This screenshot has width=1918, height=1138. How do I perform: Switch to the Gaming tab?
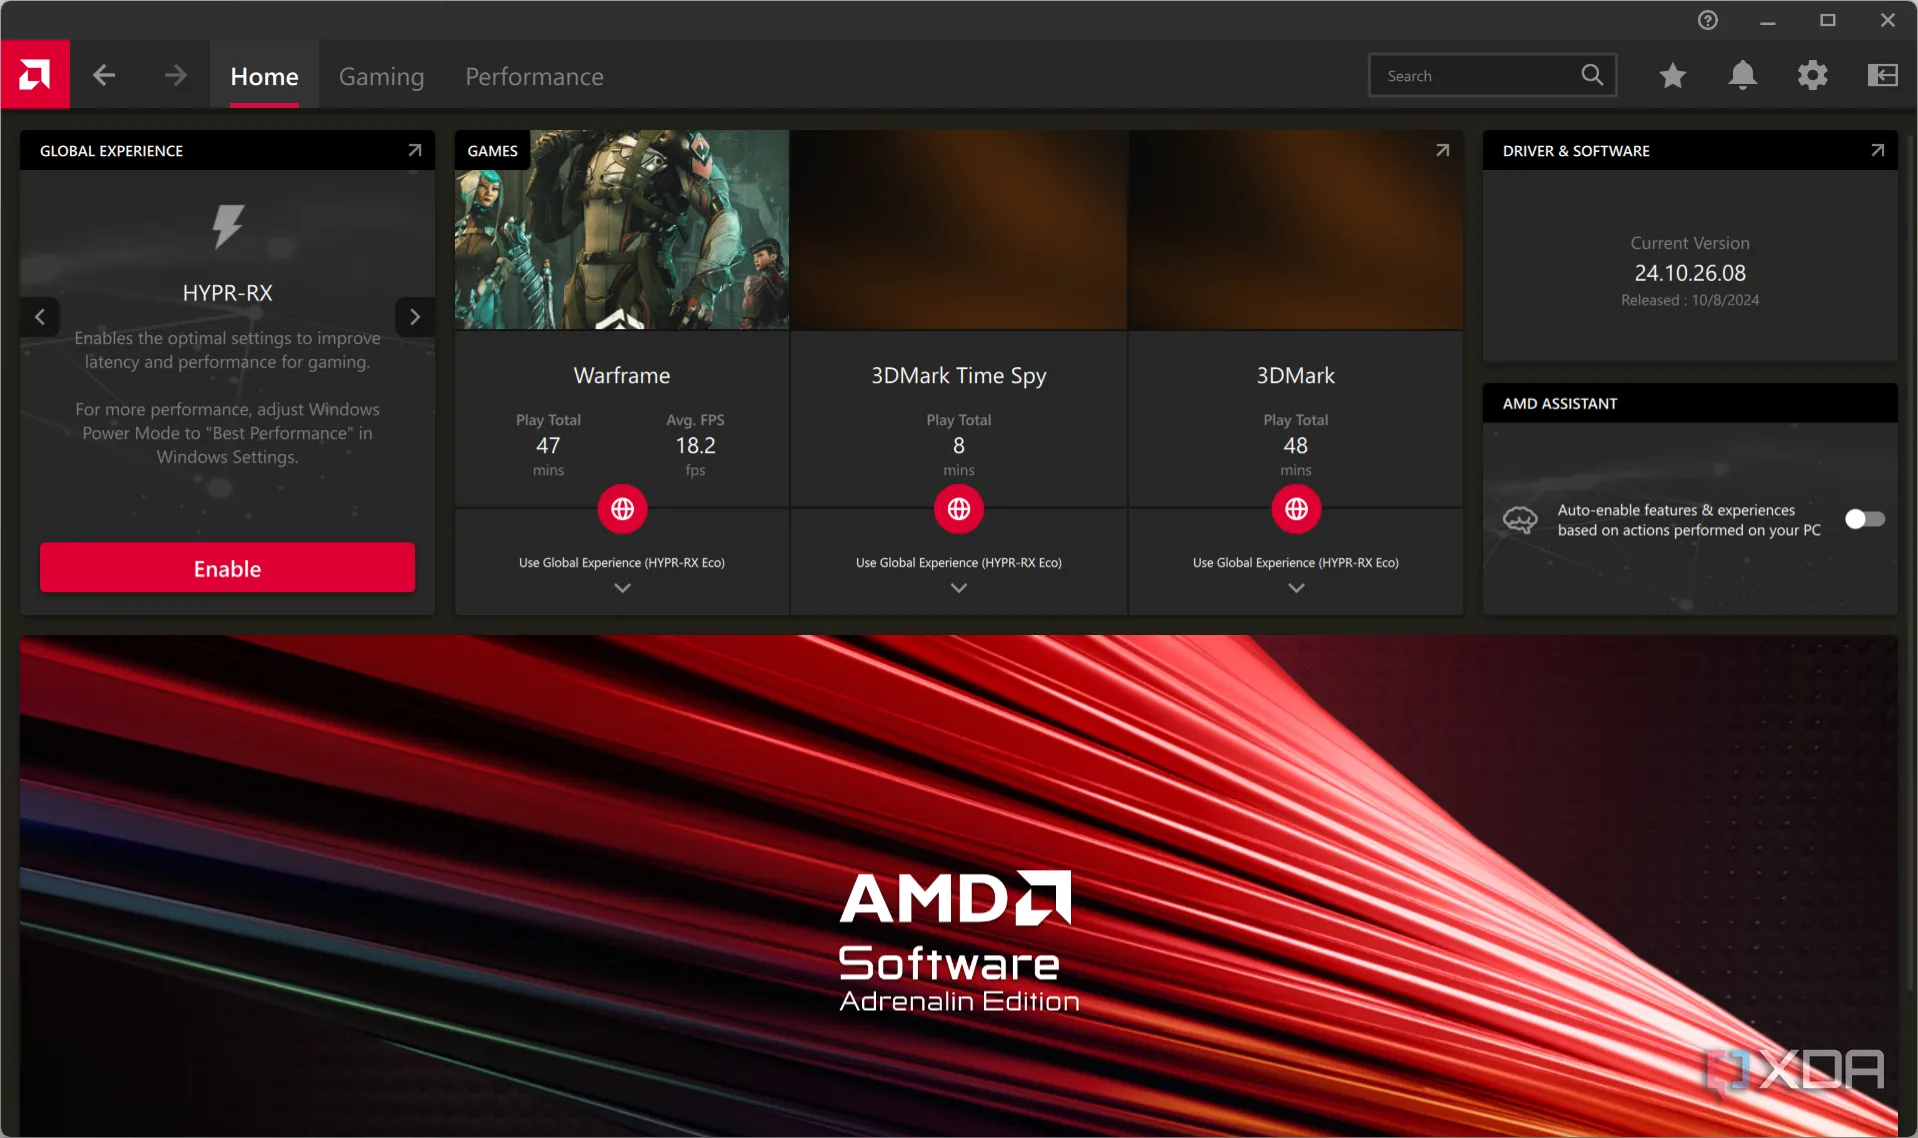381,77
